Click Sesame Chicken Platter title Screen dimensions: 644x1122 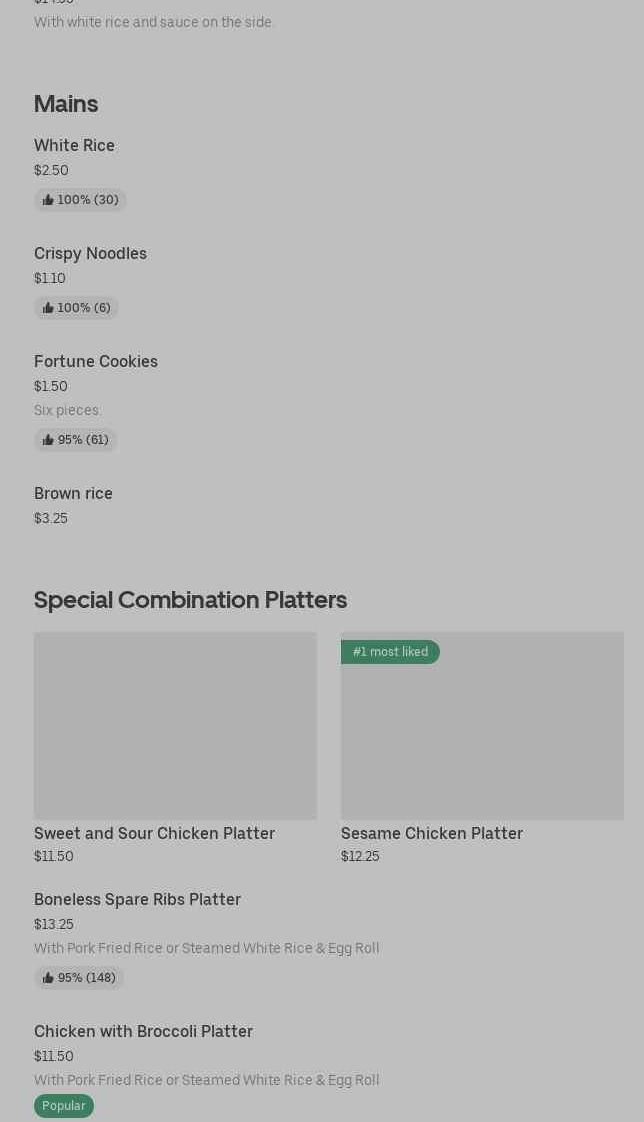click(432, 834)
